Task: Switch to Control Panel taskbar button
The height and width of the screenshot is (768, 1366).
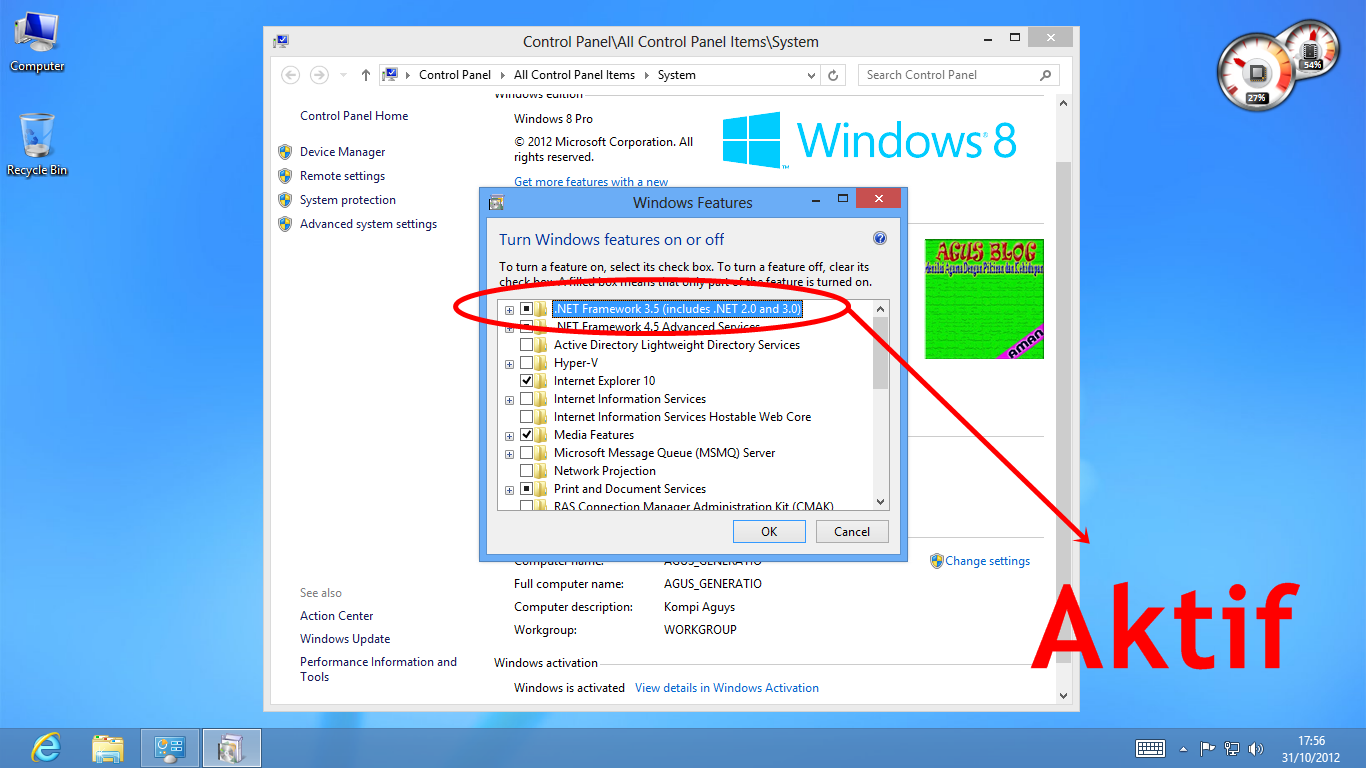Action: click(x=170, y=748)
